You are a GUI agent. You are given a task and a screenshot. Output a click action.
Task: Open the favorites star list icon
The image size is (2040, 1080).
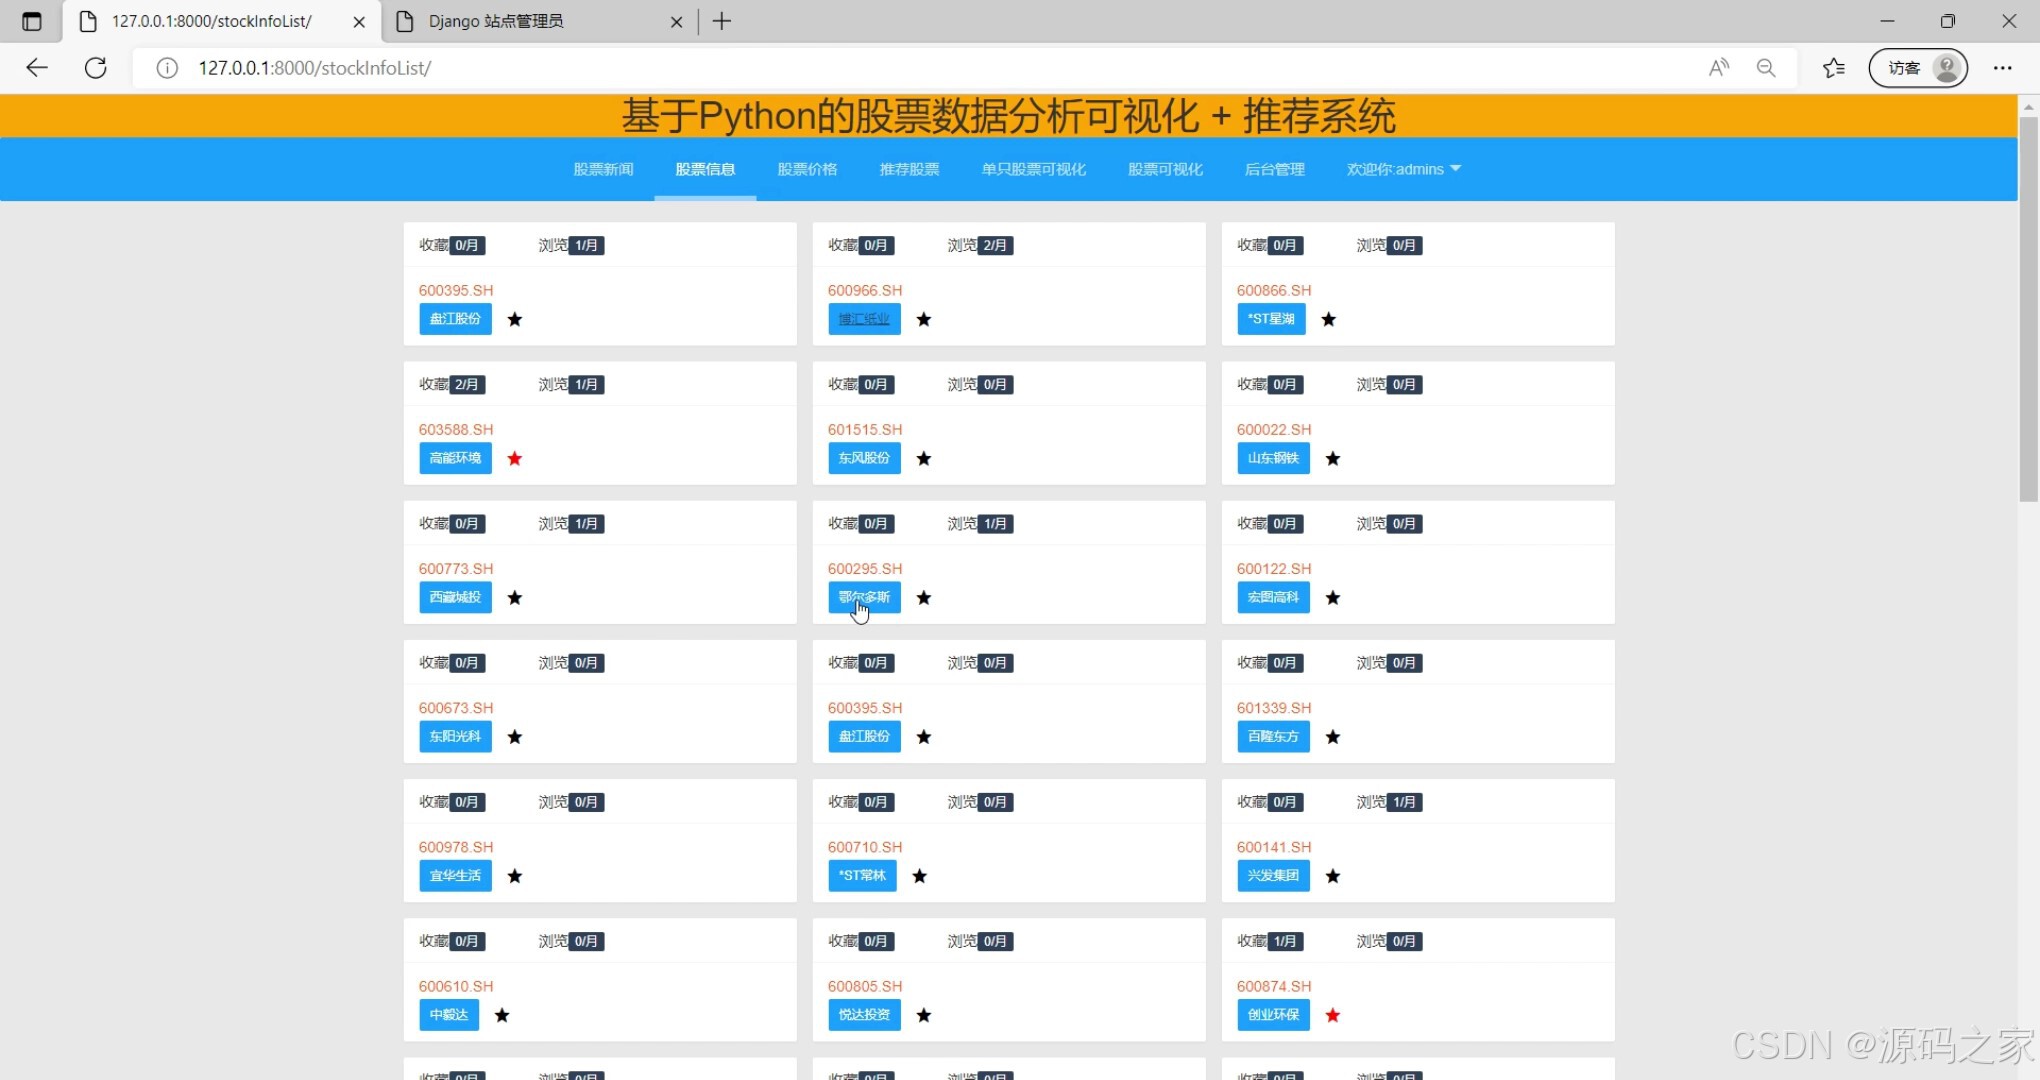tap(1833, 68)
